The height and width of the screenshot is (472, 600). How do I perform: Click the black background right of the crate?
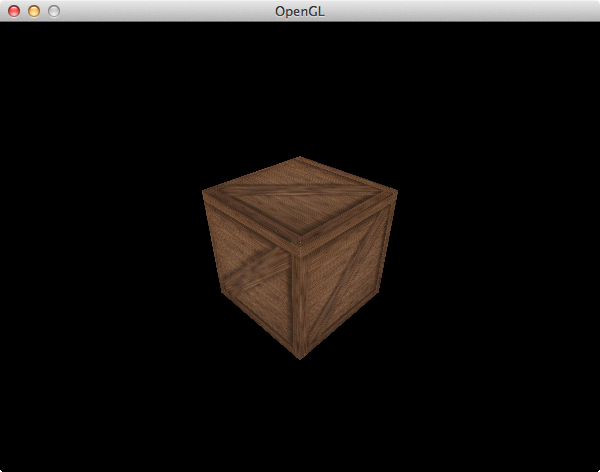pos(500,260)
